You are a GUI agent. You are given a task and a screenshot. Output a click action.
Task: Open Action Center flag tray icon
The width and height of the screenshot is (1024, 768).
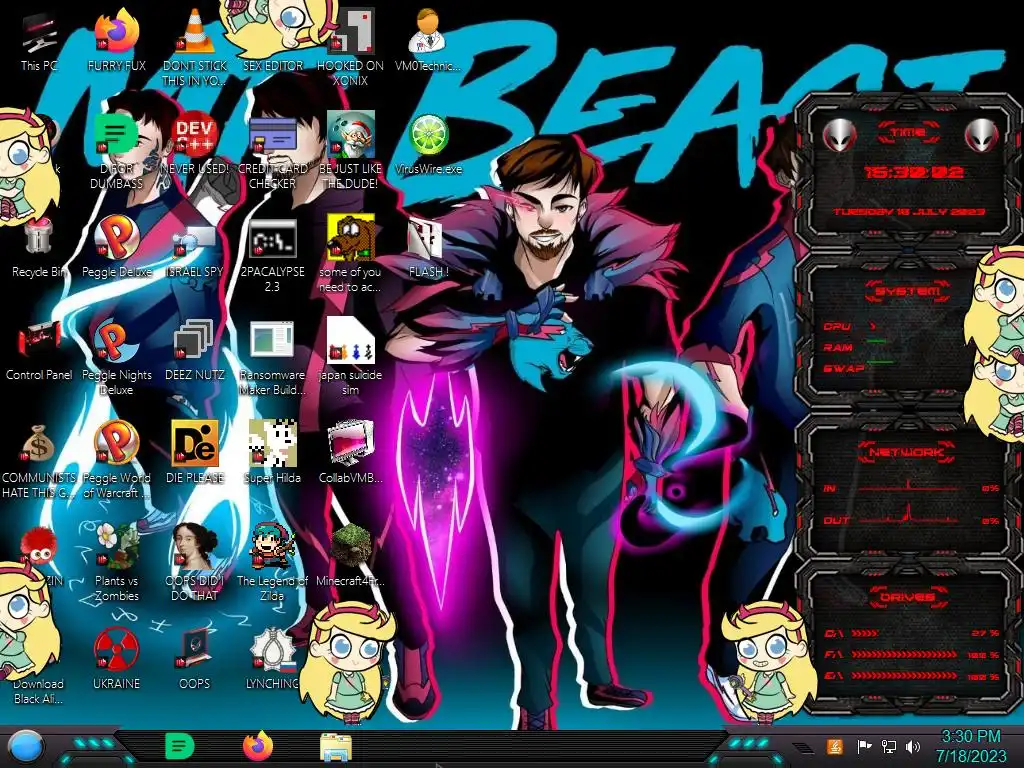tap(864, 746)
